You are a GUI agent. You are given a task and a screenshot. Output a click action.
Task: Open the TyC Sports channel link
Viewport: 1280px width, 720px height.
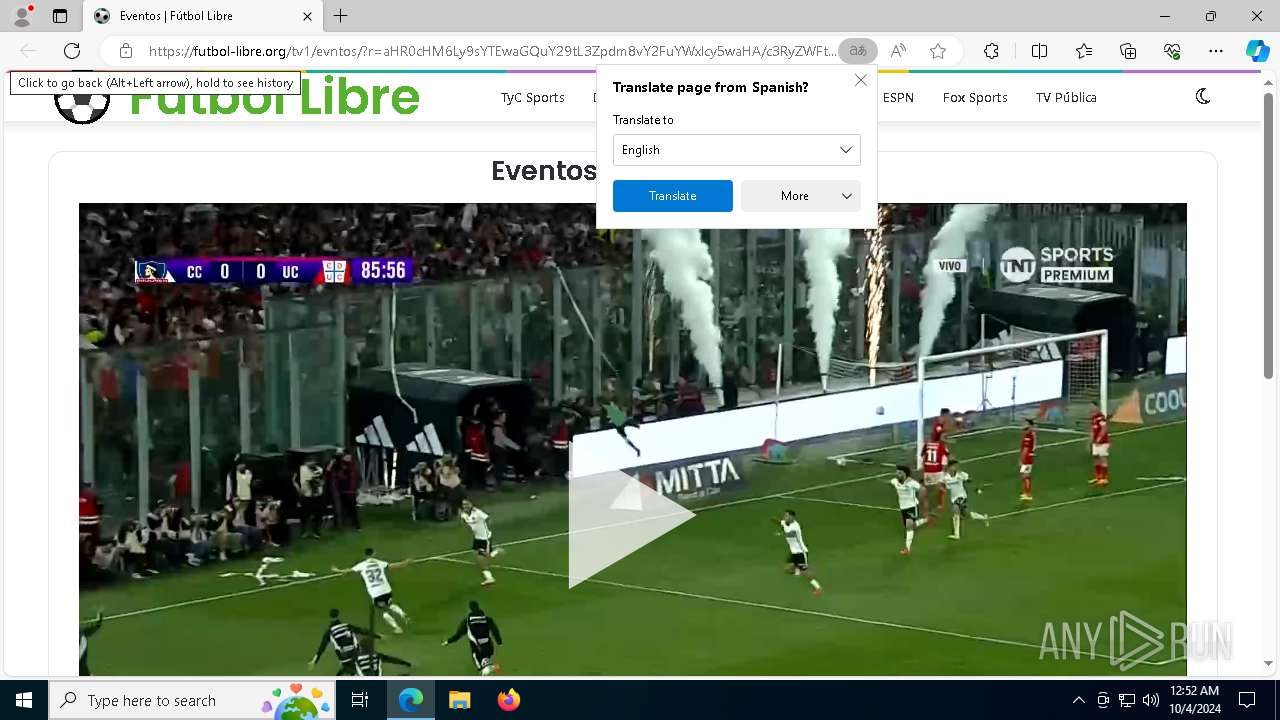(x=533, y=97)
